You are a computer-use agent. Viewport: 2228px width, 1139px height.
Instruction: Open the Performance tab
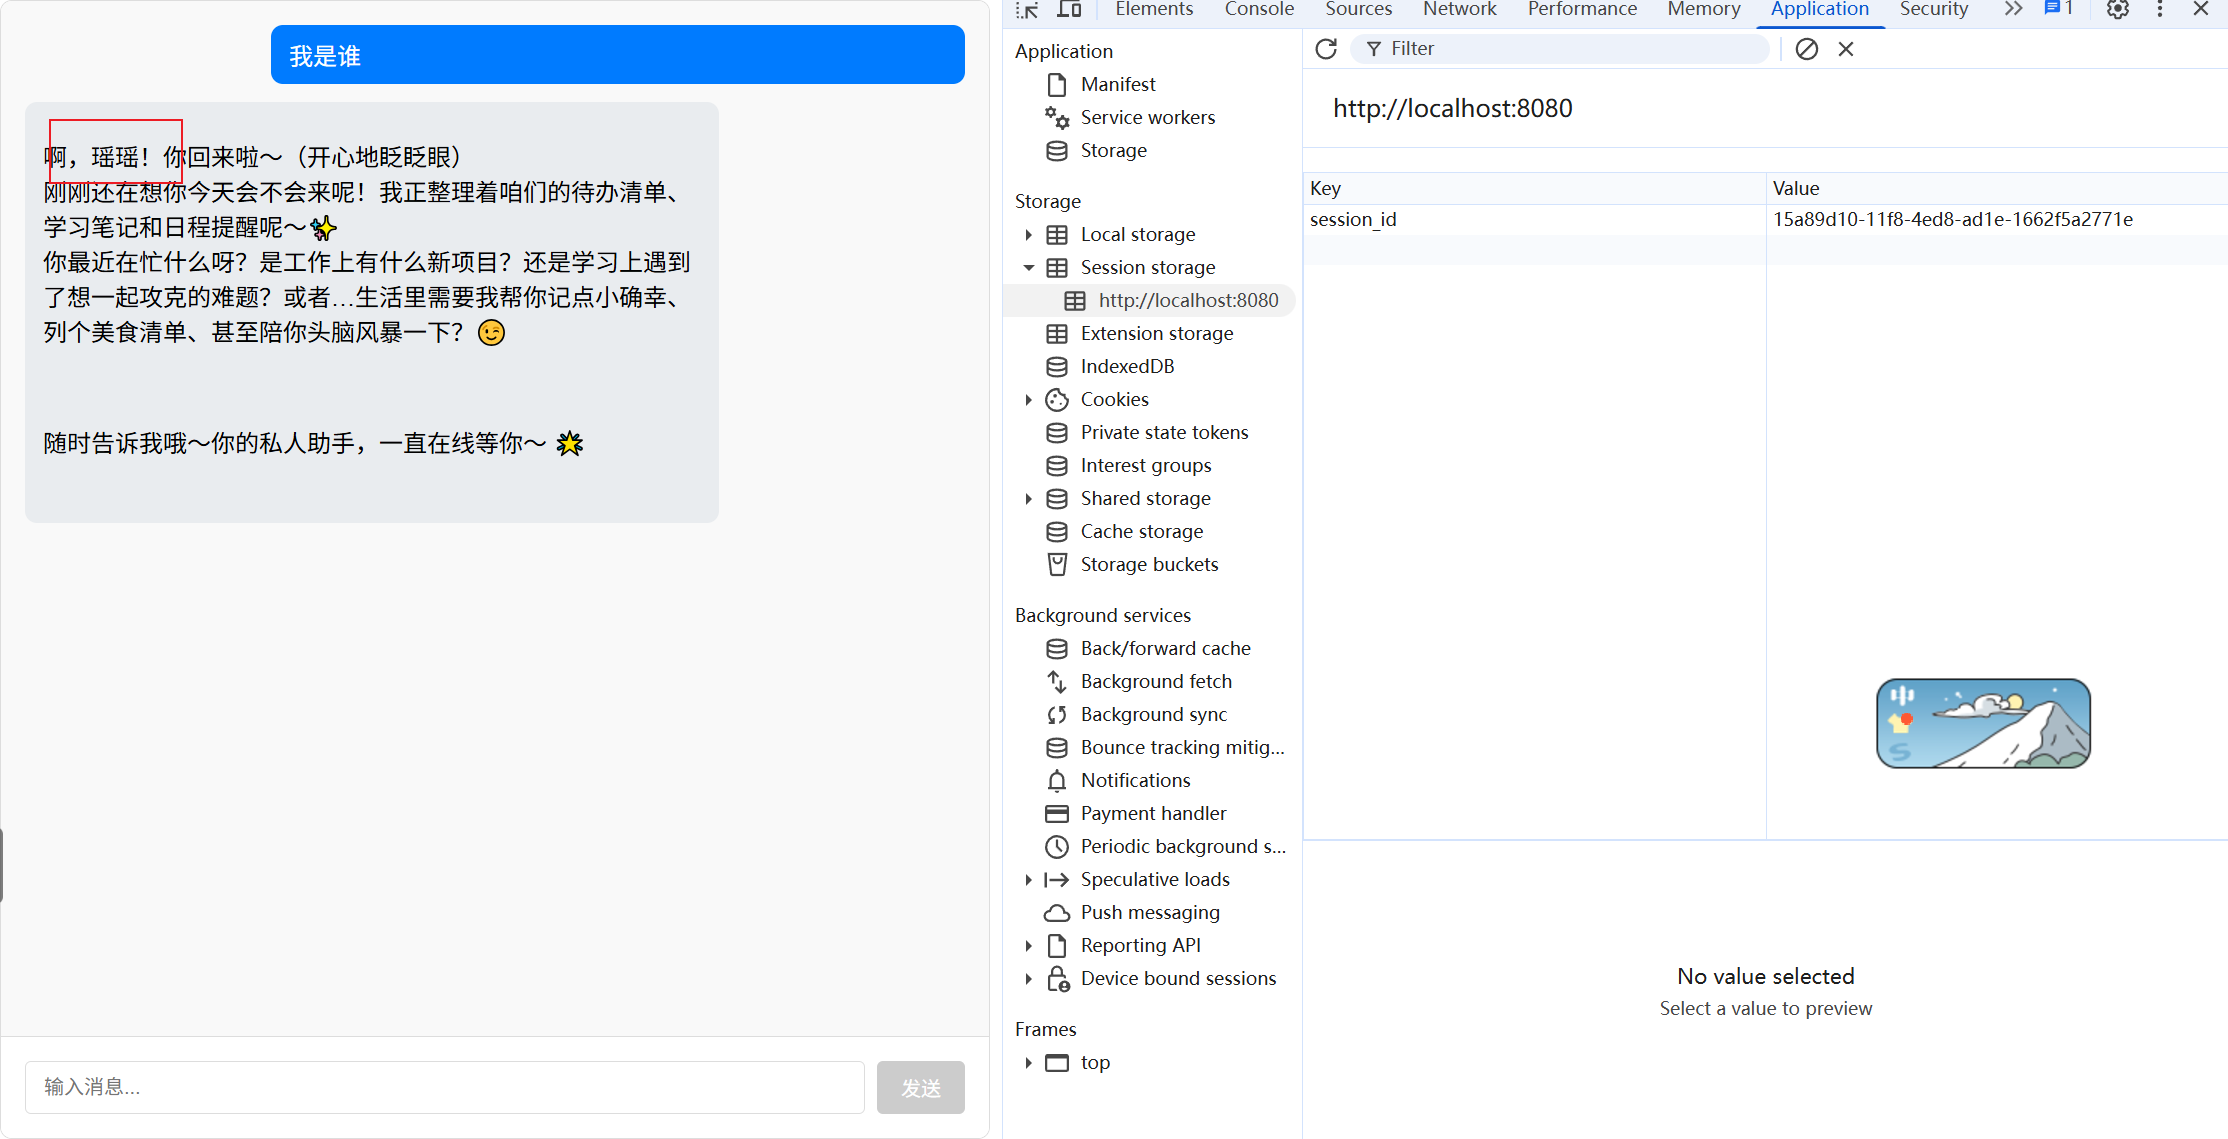pos(1582,9)
